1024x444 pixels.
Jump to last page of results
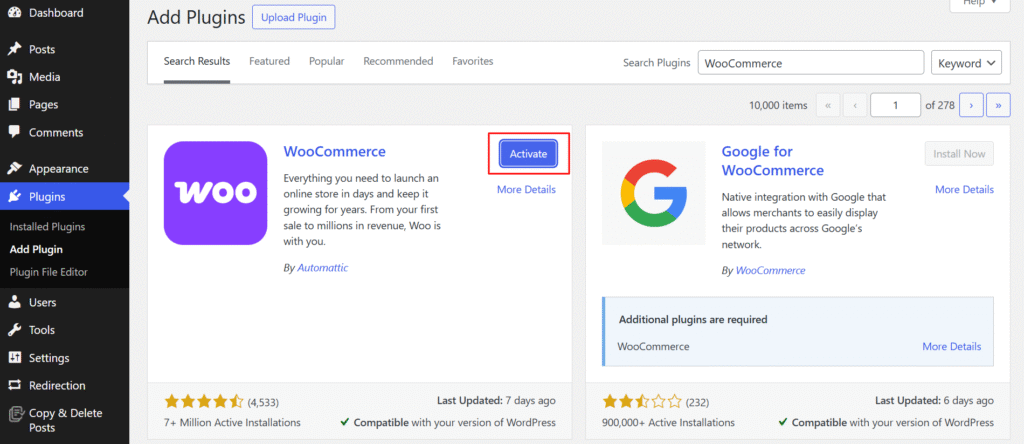(x=999, y=105)
